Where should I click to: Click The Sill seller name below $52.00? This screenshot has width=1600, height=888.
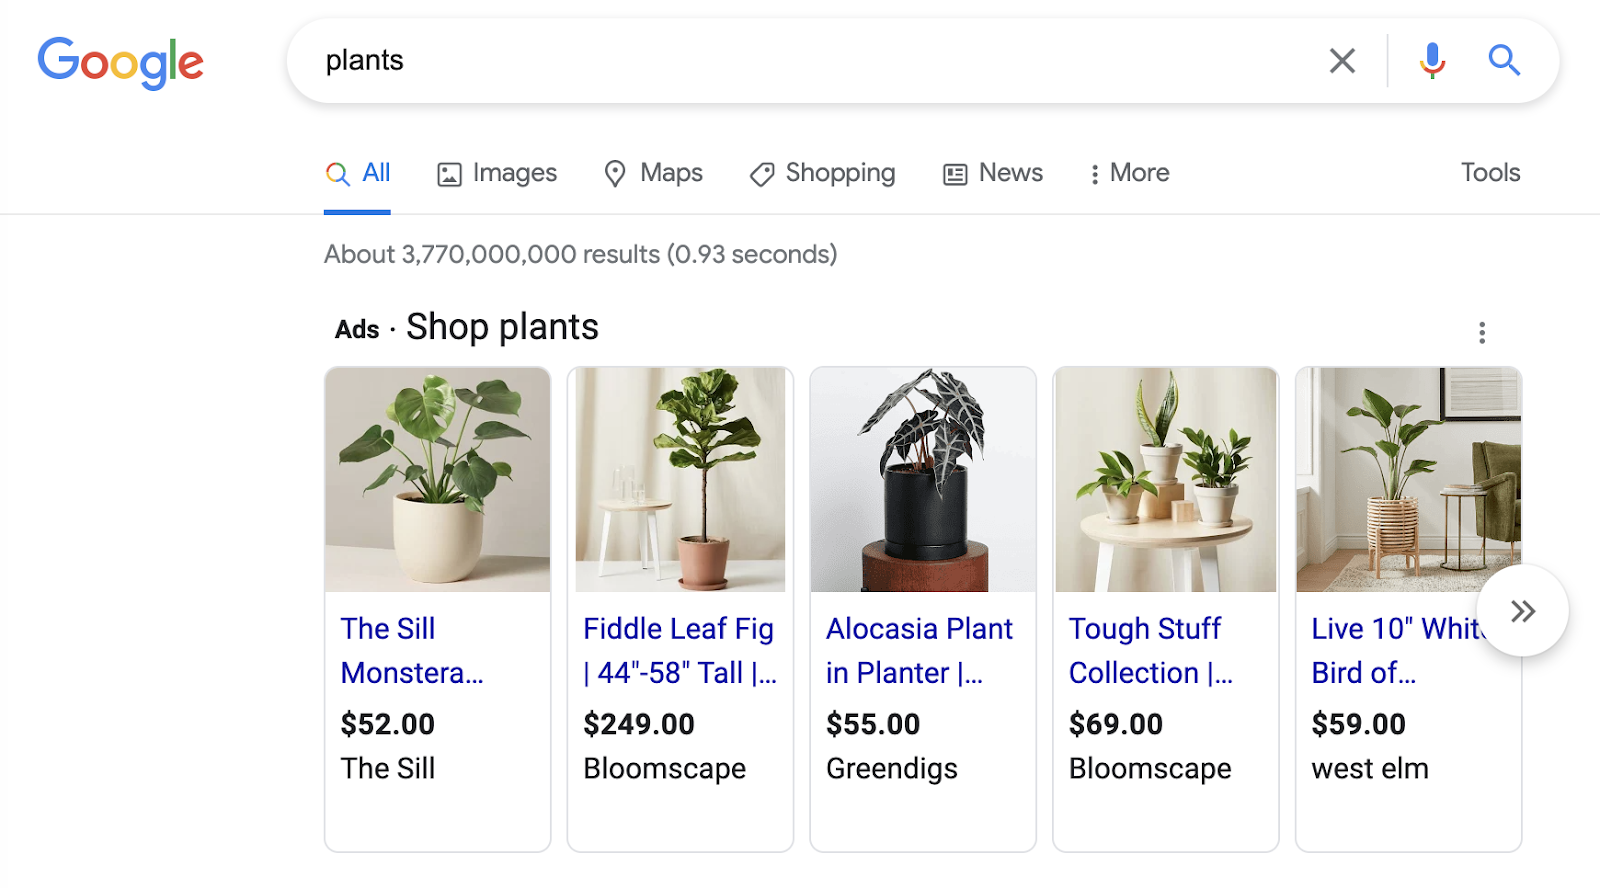[x=388, y=768]
